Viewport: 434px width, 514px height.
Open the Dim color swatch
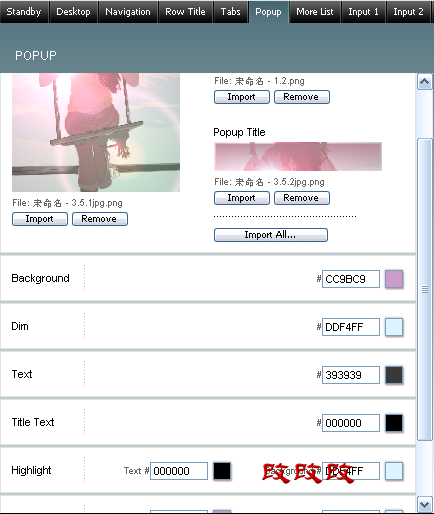[394, 327]
